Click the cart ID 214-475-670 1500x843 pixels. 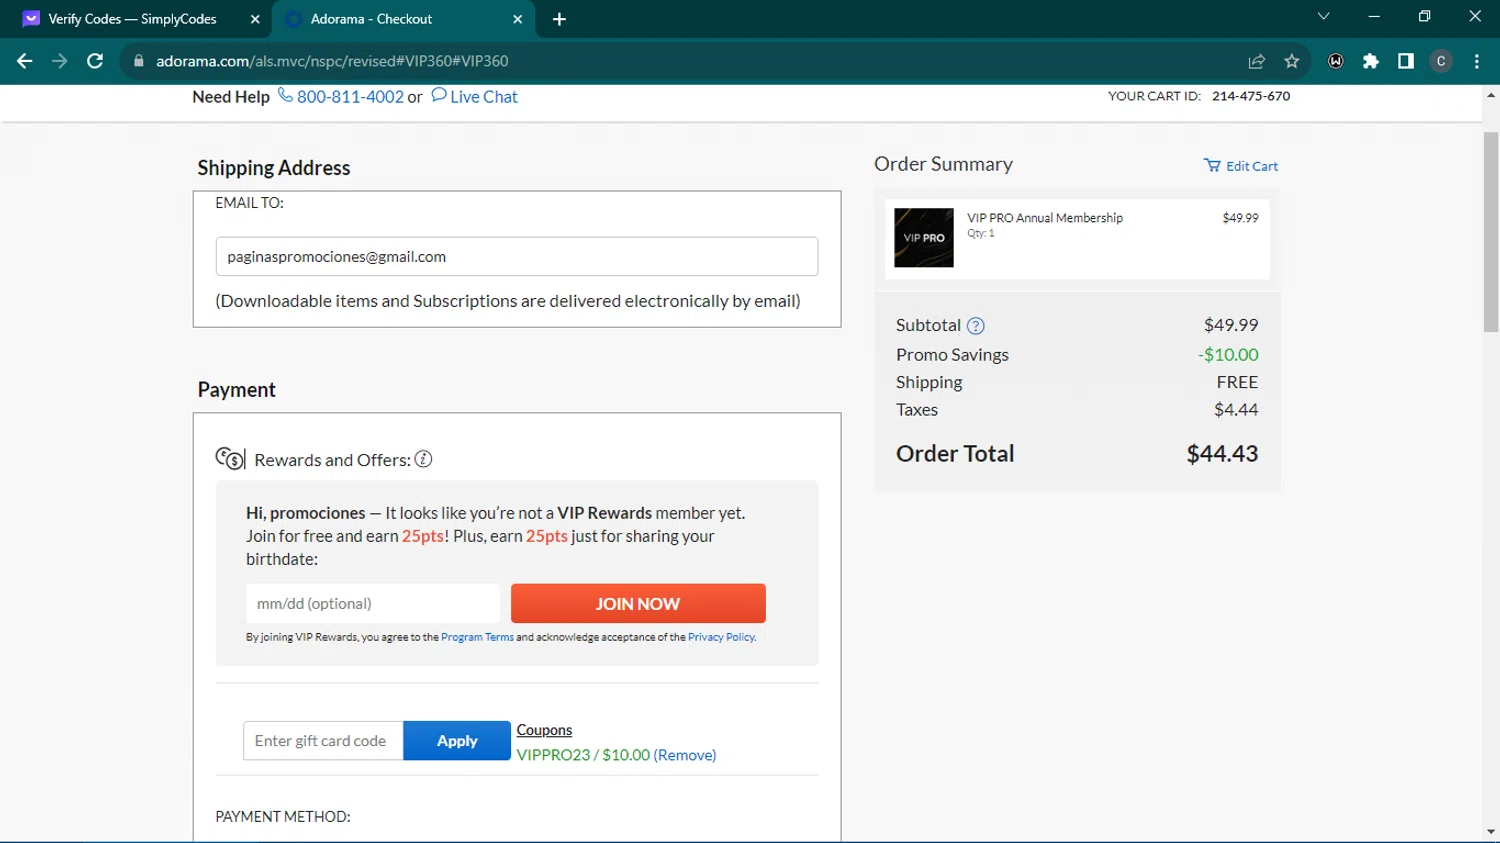pos(1251,96)
